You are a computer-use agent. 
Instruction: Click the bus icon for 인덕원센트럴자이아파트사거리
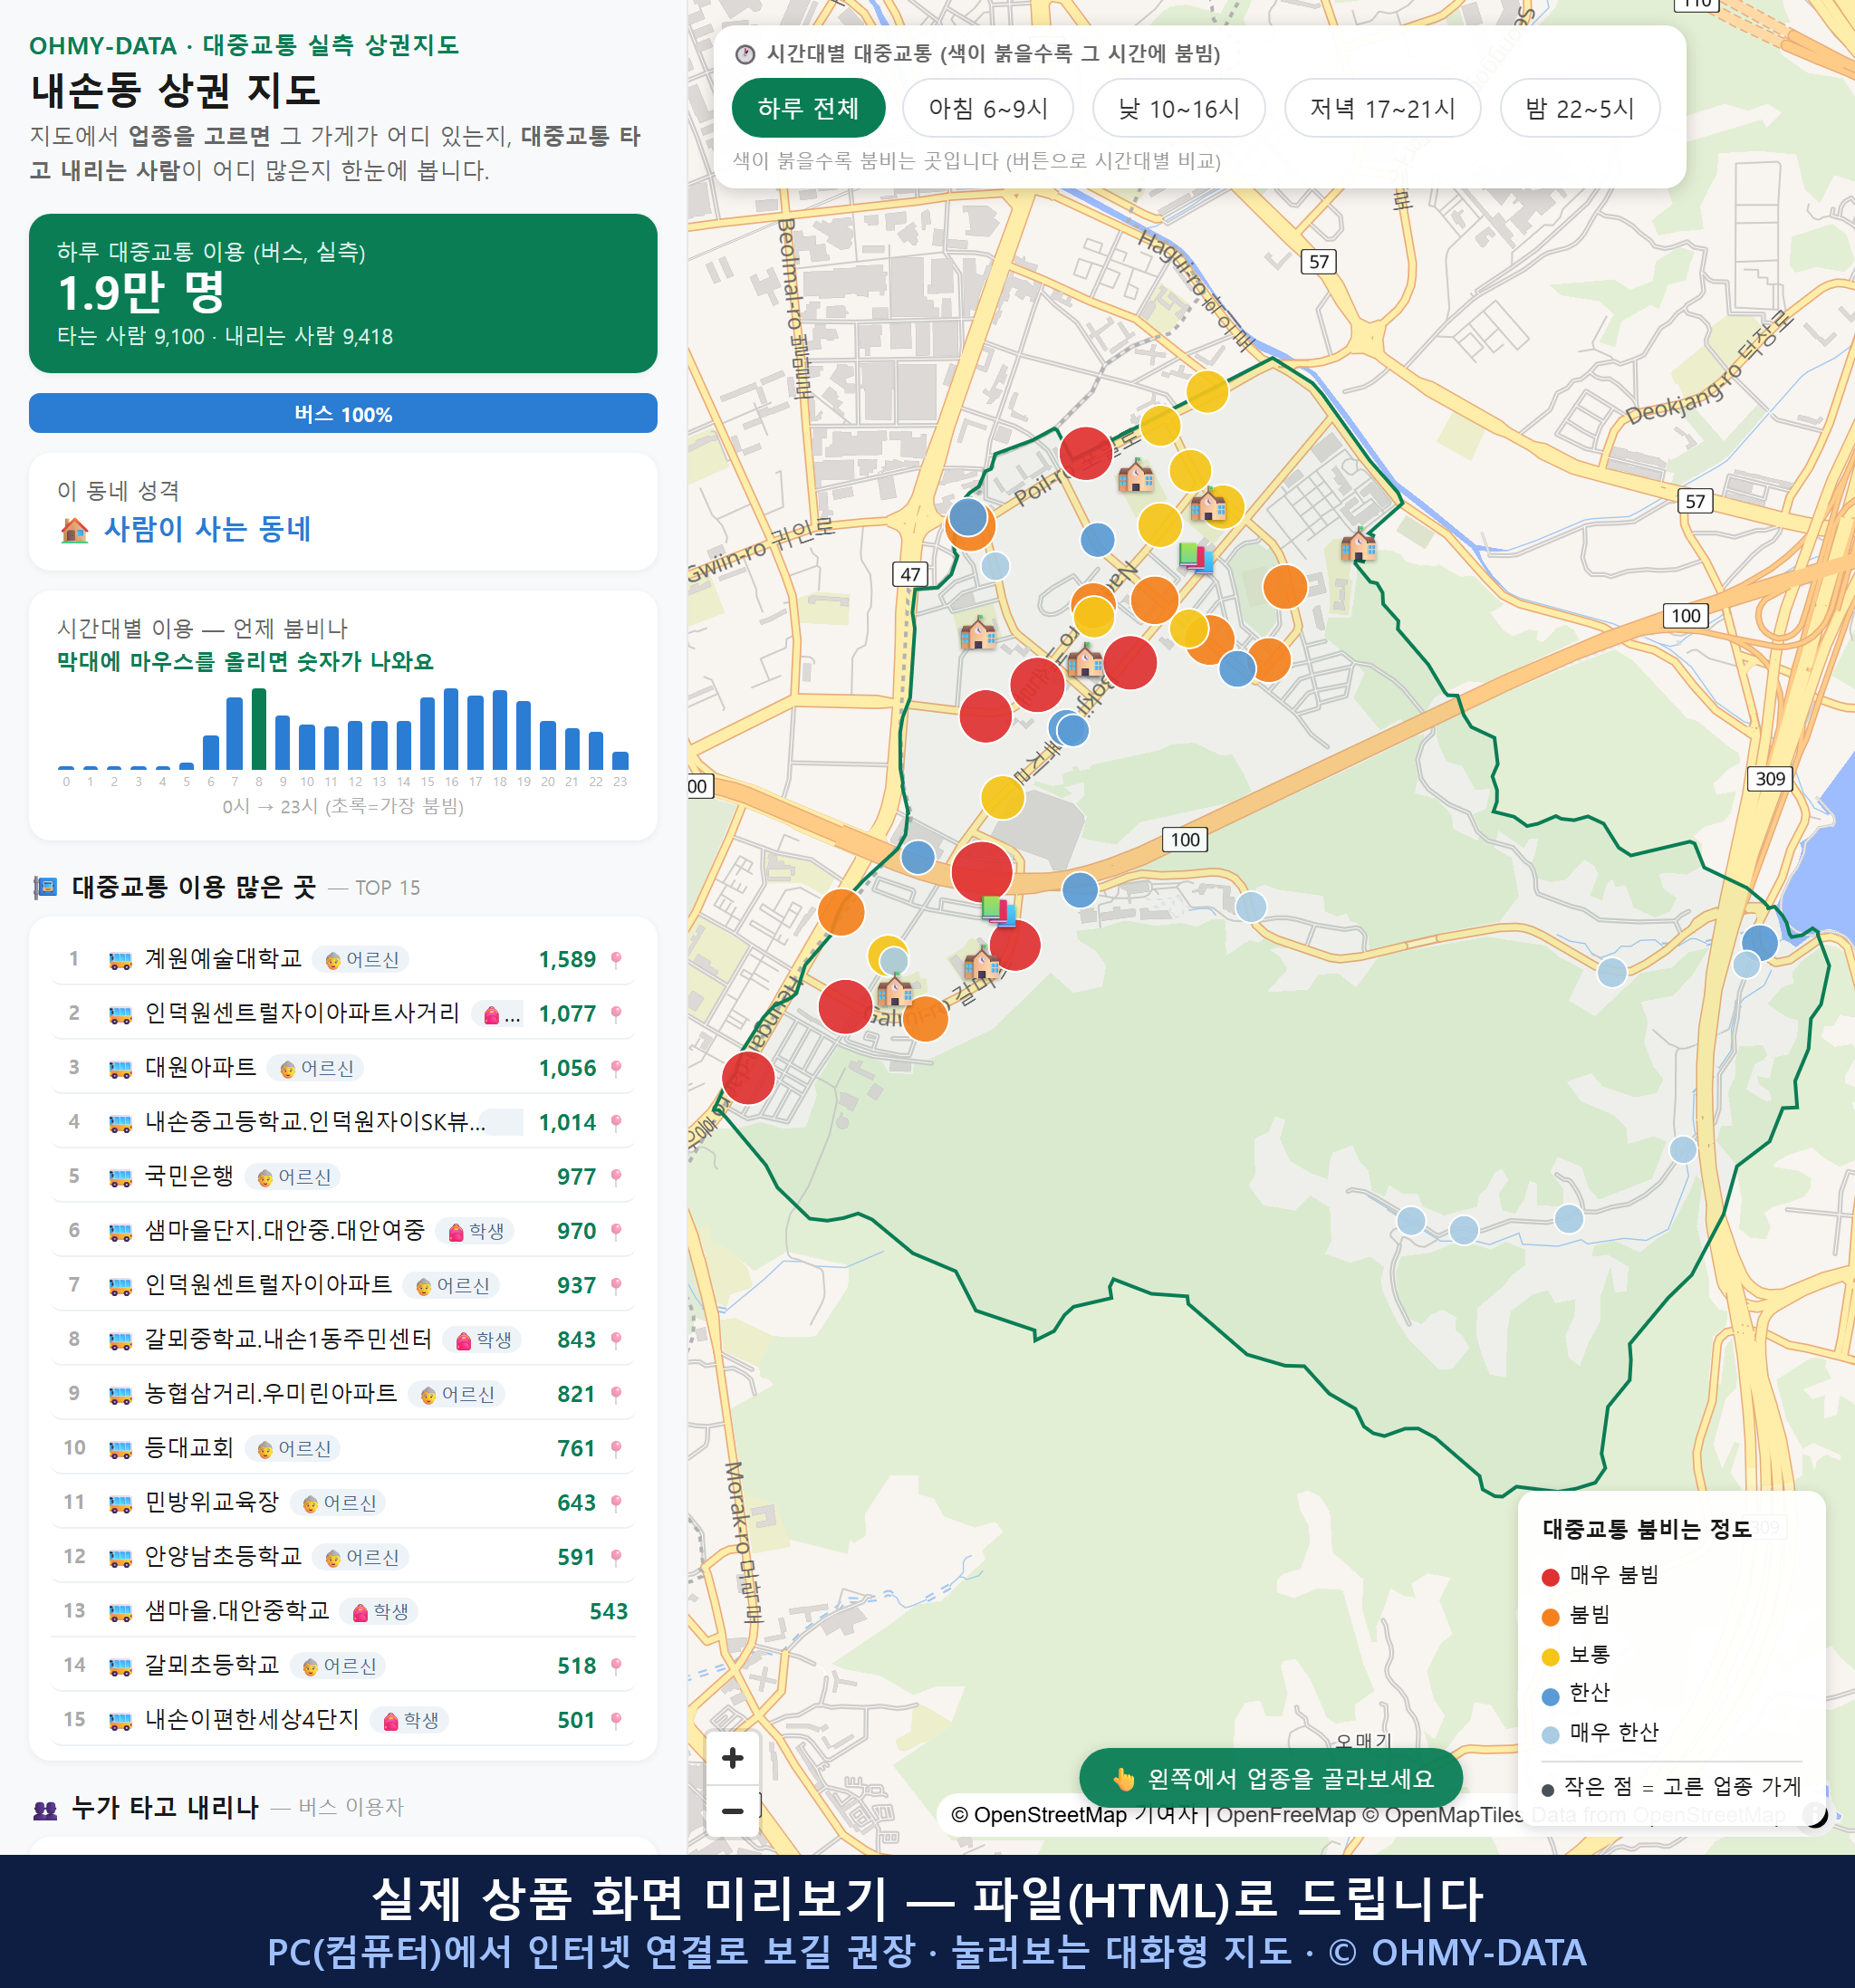tap(120, 1014)
